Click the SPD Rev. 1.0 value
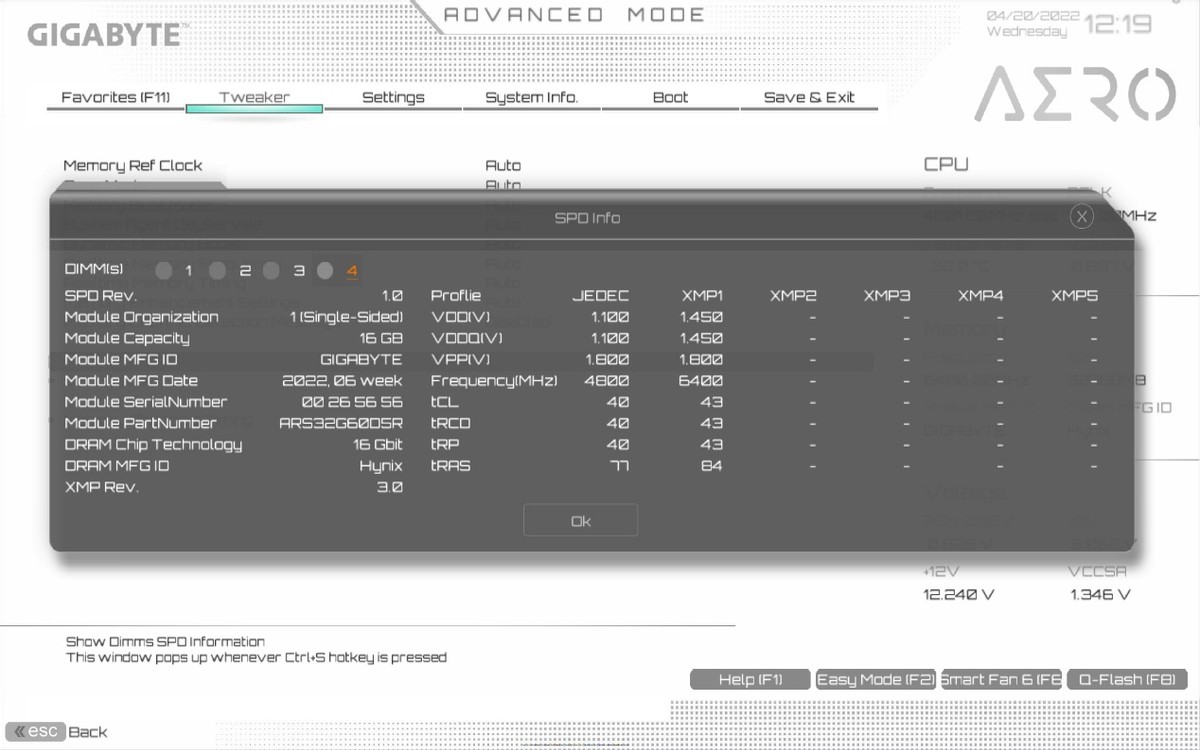 (x=392, y=295)
